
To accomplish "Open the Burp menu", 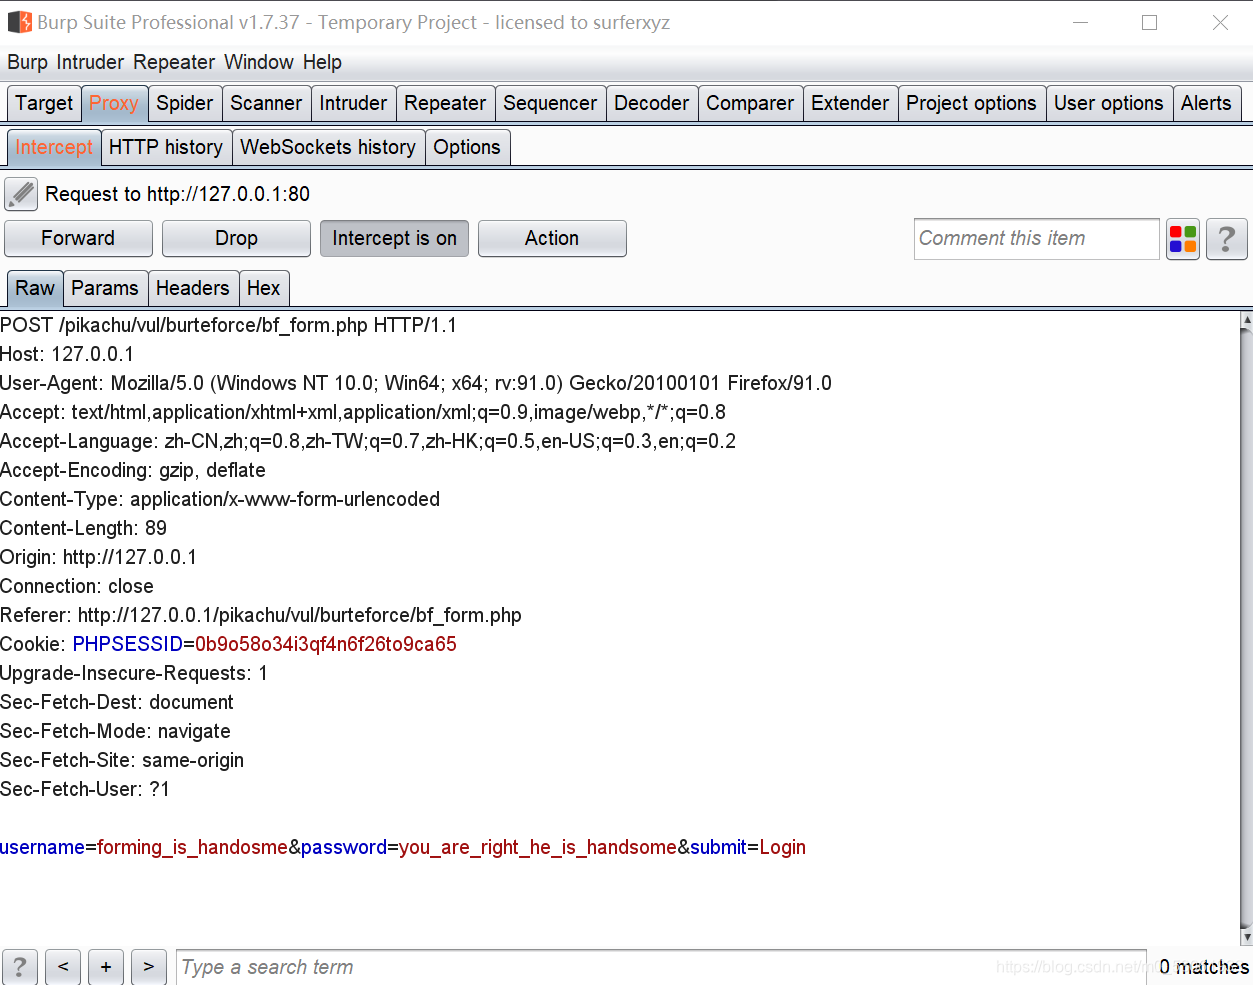I will coord(27,62).
